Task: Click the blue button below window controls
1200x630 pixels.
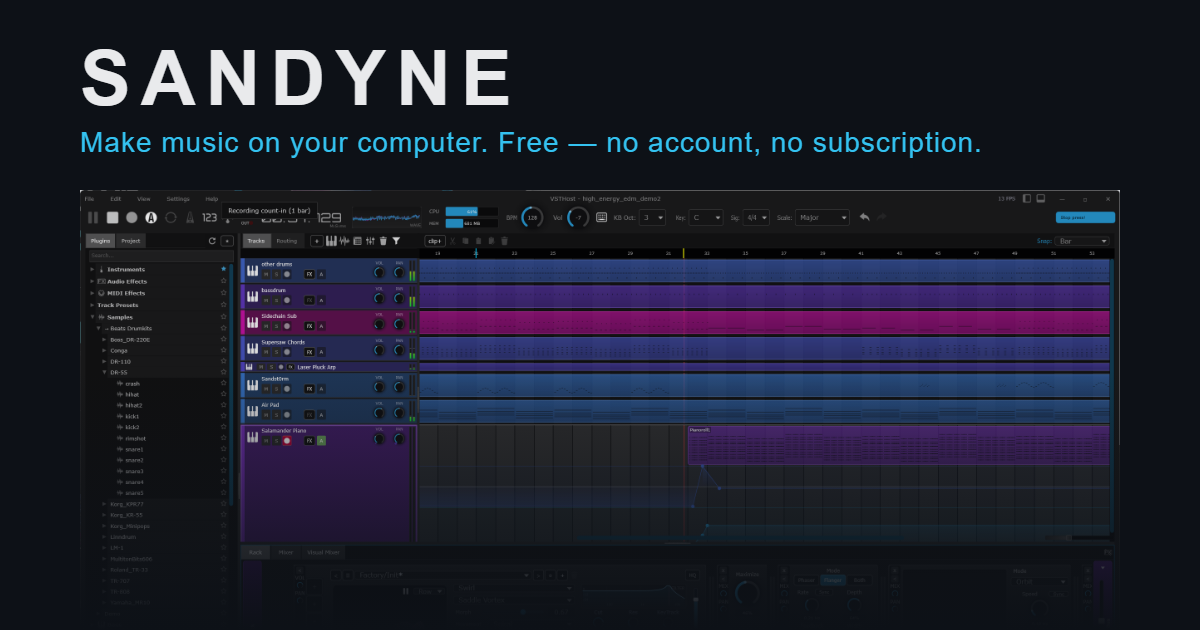Action: (x=1085, y=217)
